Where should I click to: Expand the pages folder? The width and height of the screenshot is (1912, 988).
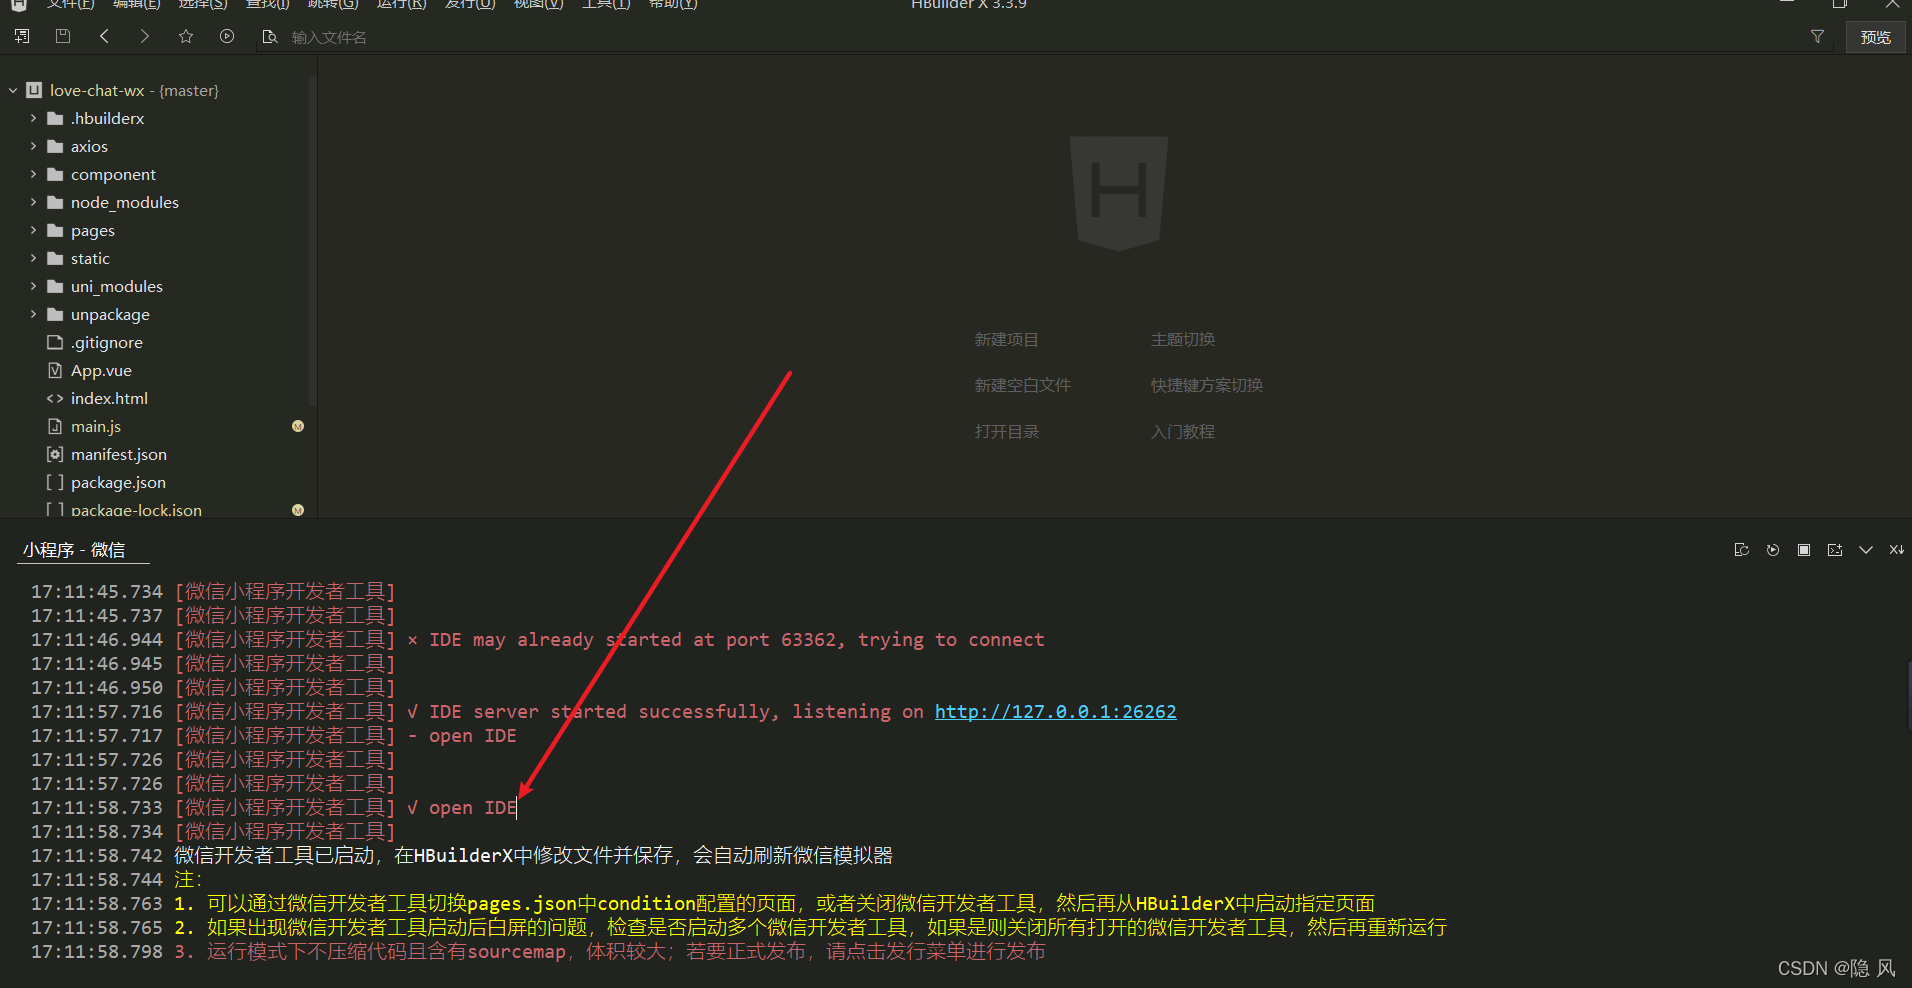click(x=33, y=230)
